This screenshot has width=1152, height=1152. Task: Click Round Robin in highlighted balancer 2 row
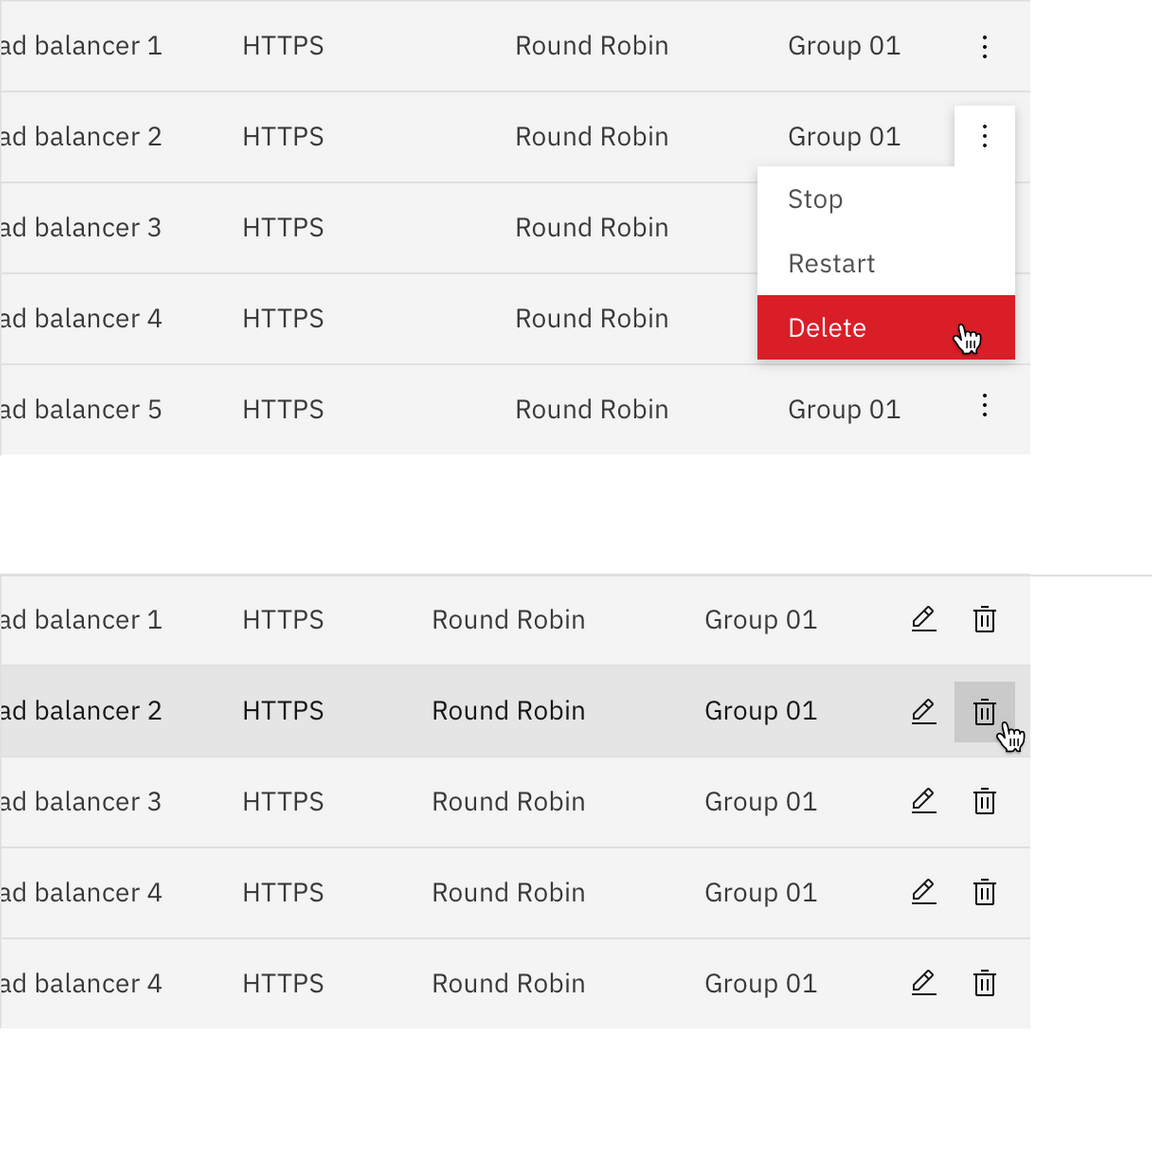coord(508,711)
